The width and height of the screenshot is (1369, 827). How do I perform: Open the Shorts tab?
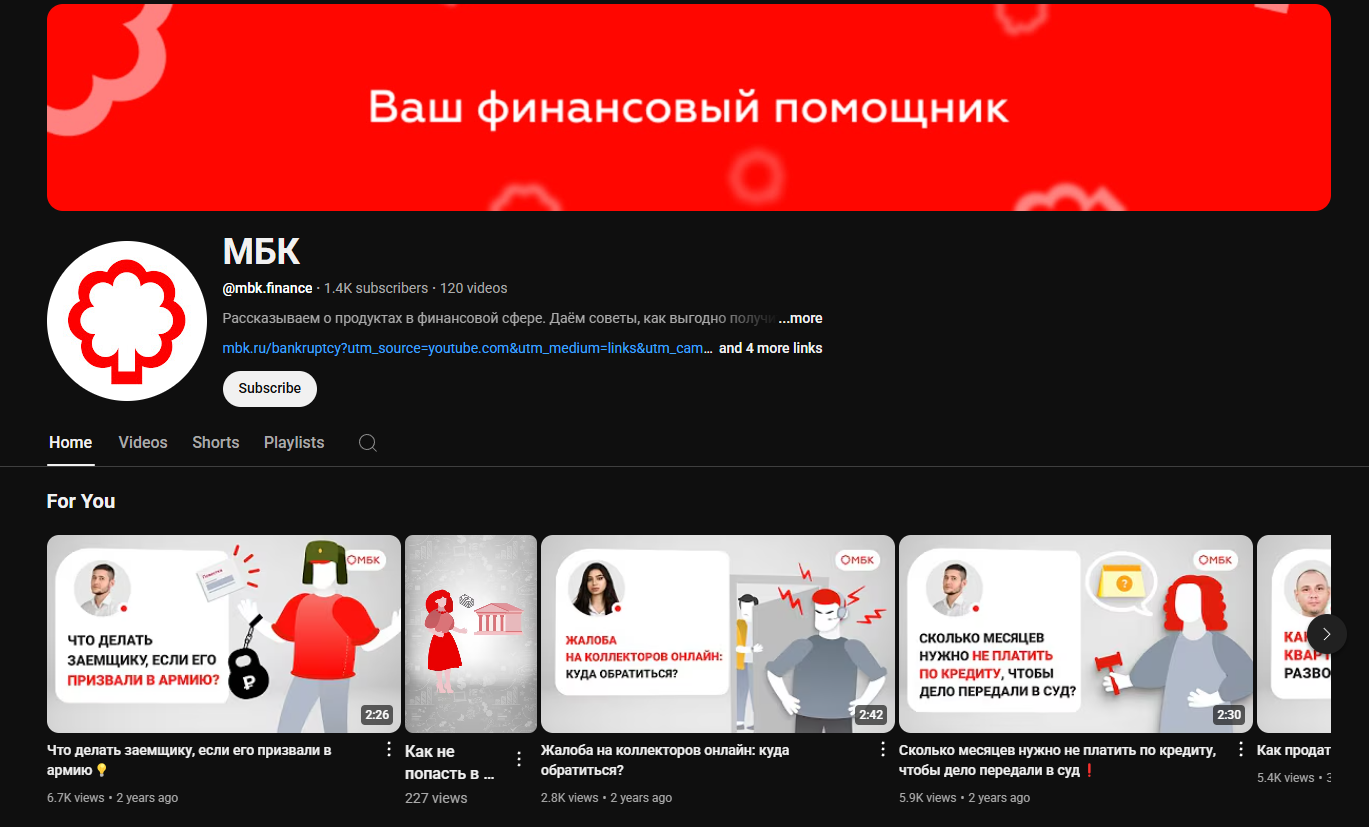coord(215,442)
